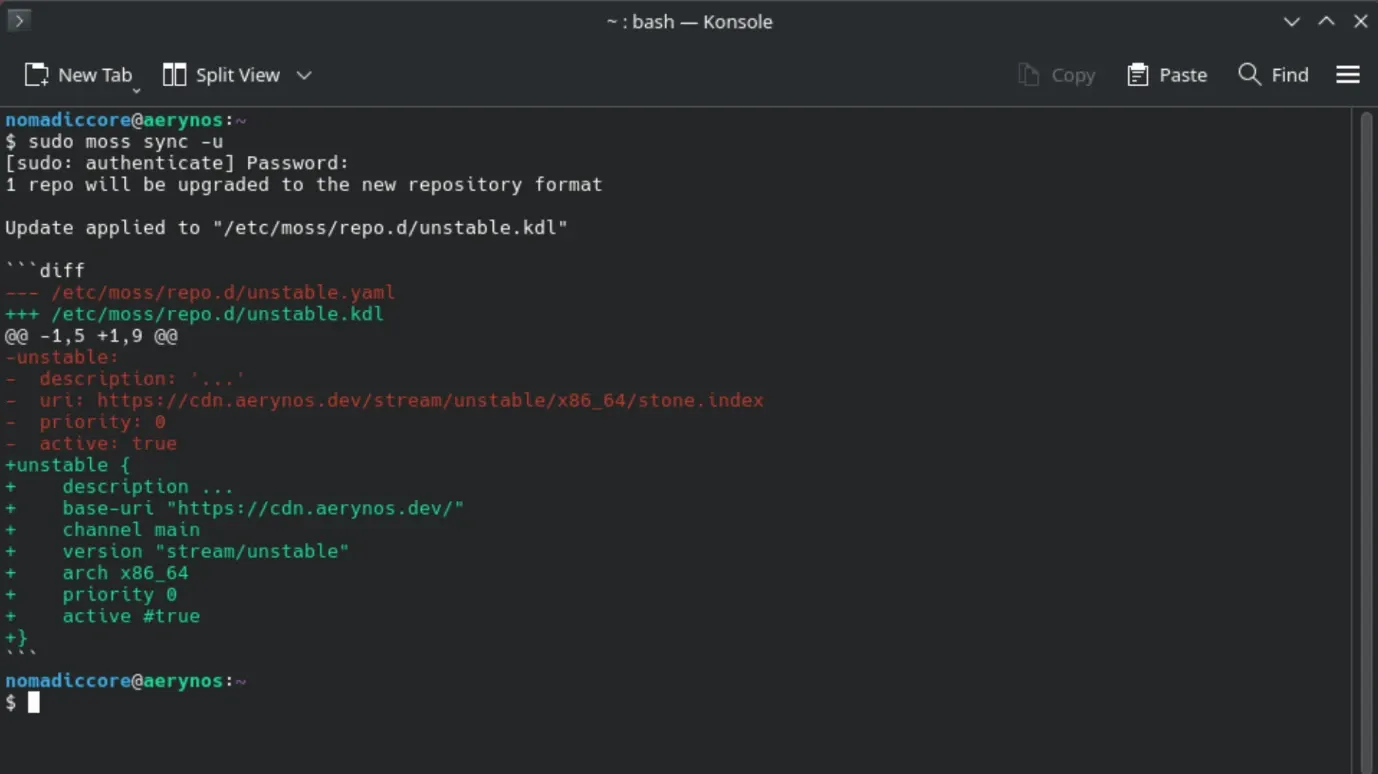Click the removed "active: true" line
1378x774 pixels.
pos(92,444)
